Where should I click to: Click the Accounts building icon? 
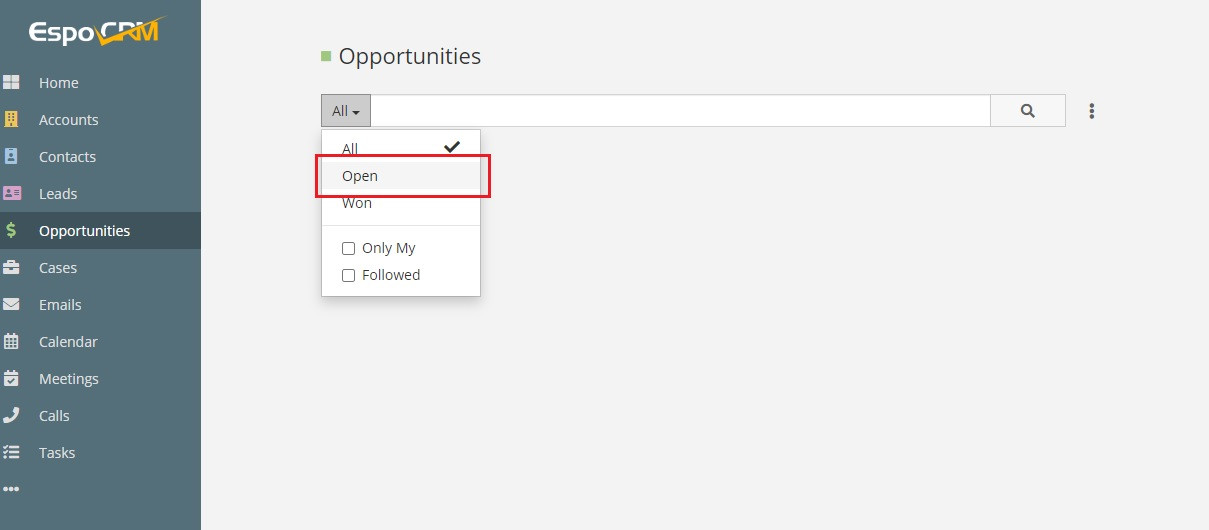(x=11, y=120)
